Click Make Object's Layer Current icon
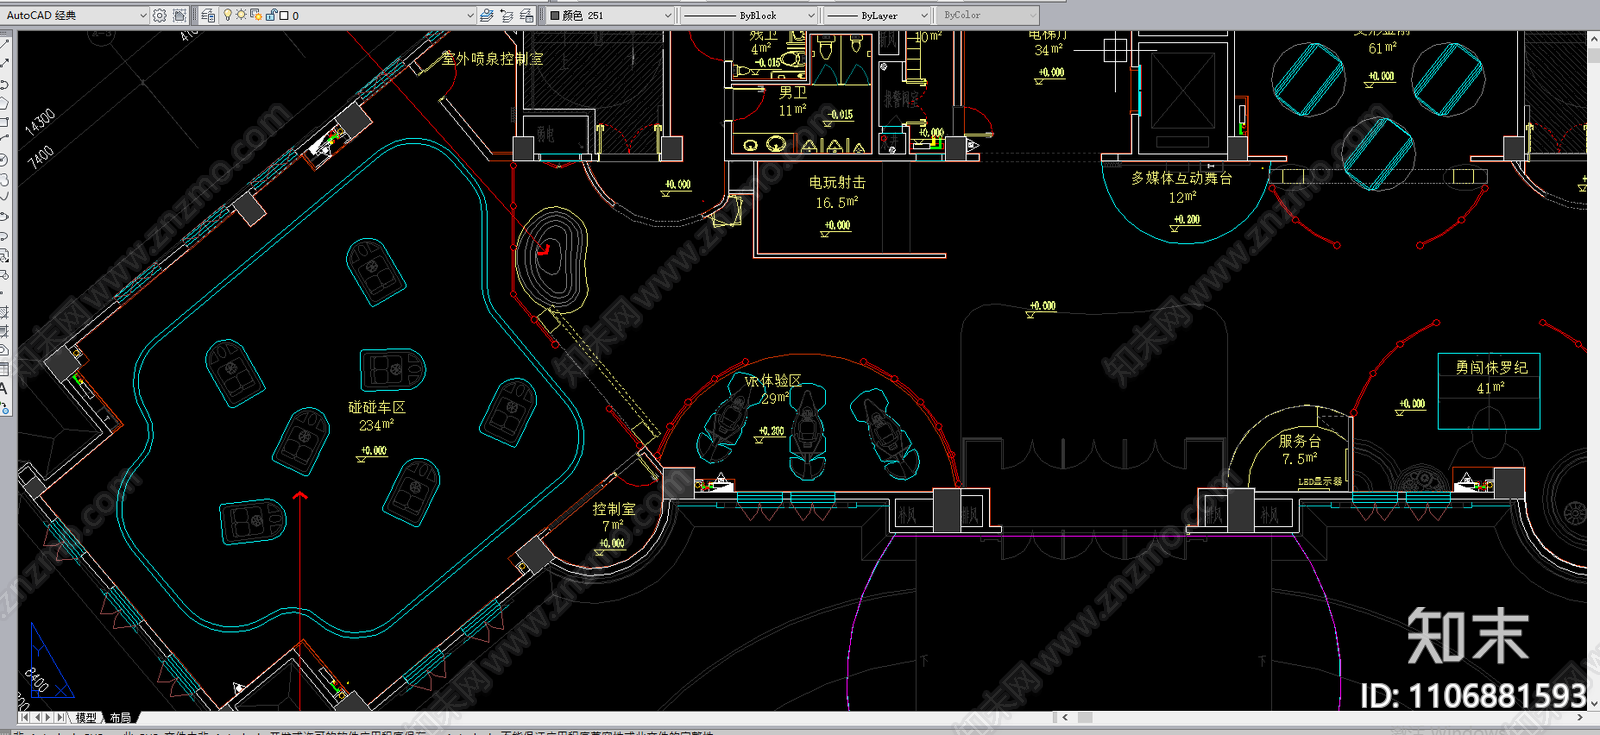 coord(487,15)
